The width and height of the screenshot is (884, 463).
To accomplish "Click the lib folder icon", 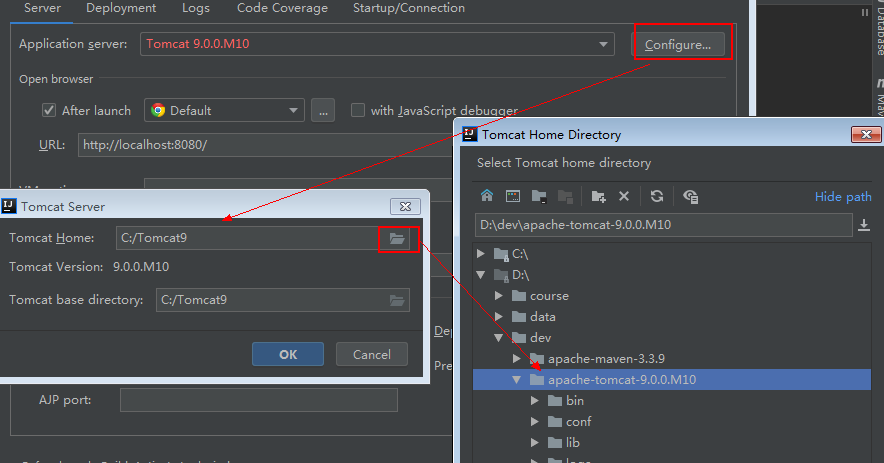I will coord(555,442).
